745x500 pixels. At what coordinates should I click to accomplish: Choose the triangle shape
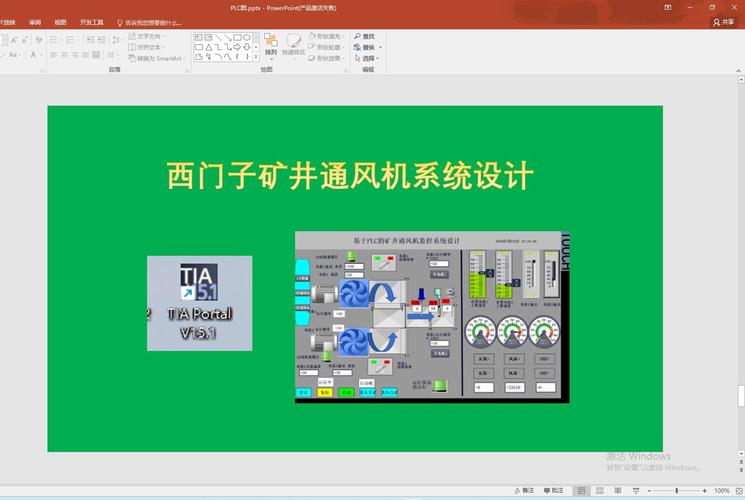tap(209, 47)
